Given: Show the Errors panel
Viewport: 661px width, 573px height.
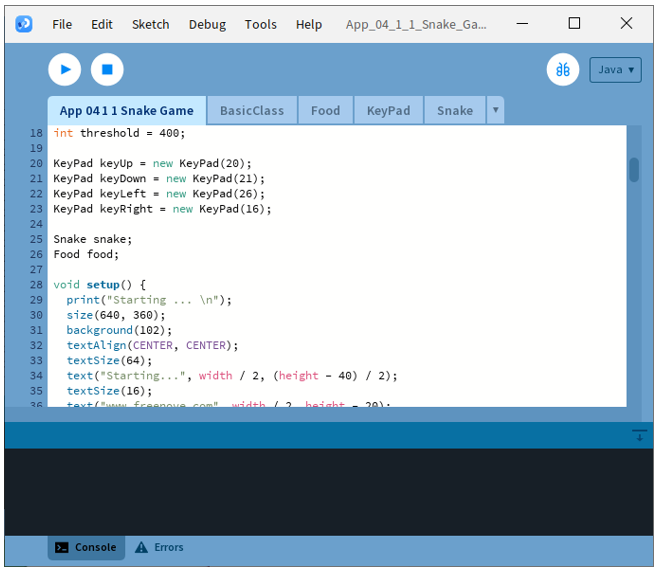Looking at the screenshot, I should pyautogui.click(x=159, y=547).
